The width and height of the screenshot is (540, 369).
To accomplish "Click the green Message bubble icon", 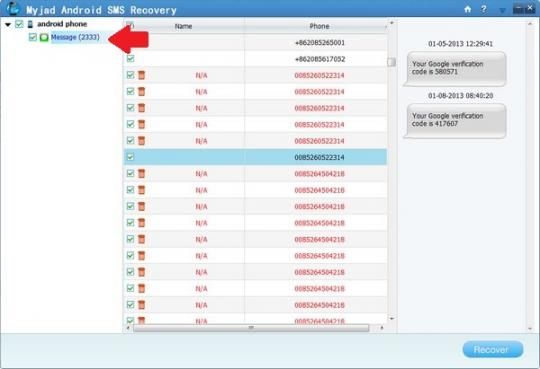I will point(44,37).
